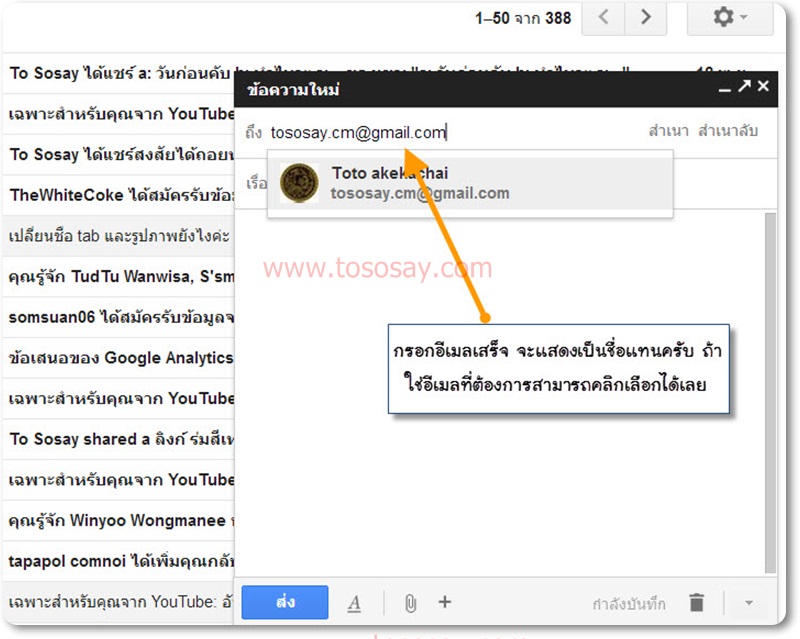Click the compose message scrollbar

pyautogui.click(x=770, y=390)
